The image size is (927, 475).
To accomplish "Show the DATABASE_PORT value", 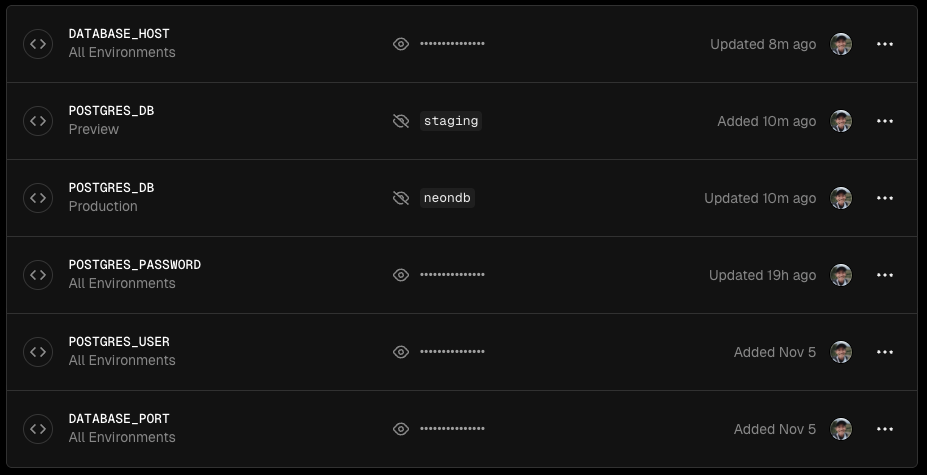I will (401, 429).
